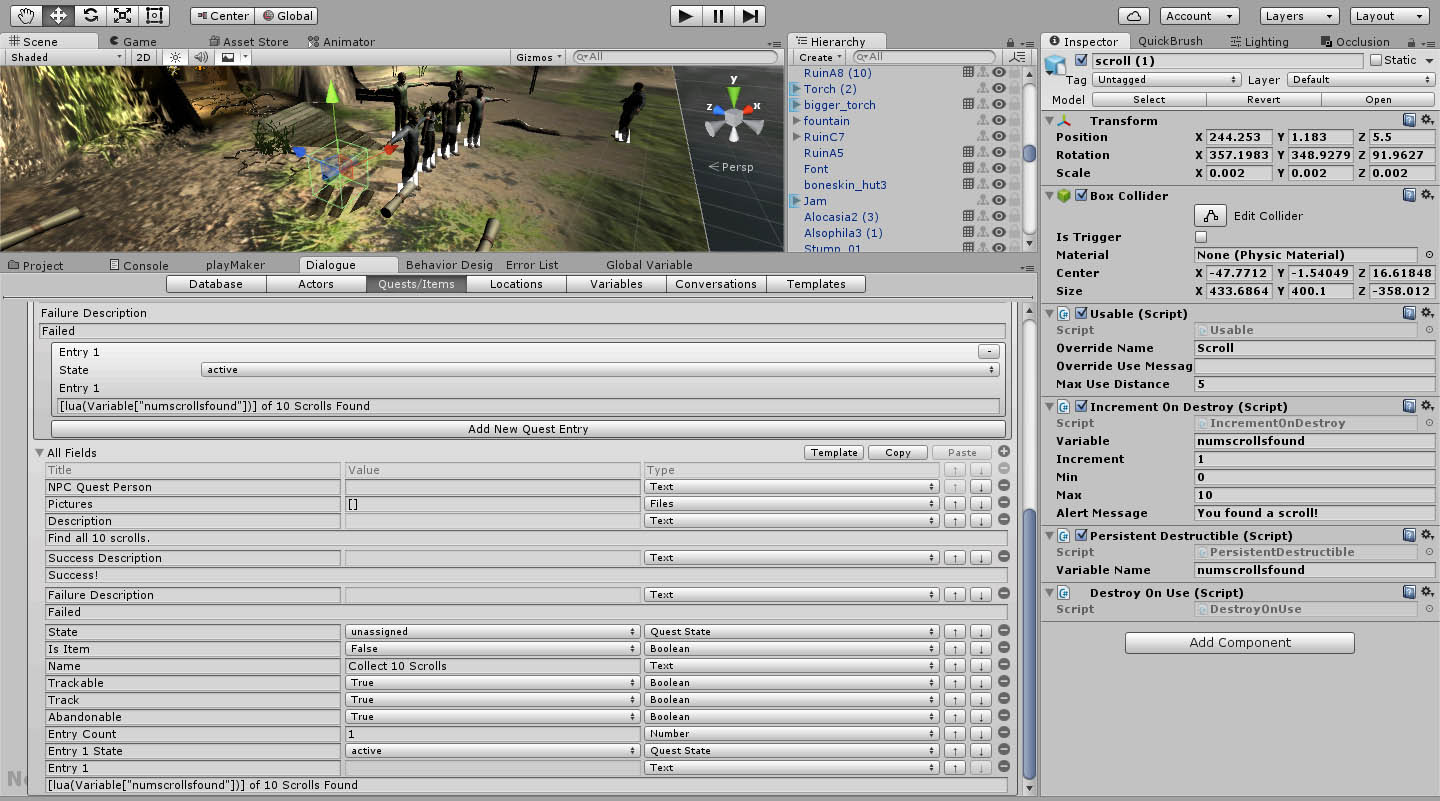Viewport: 1440px width, 801px height.
Task: Toggle the Static checkbox
Action: [x=1376, y=60]
